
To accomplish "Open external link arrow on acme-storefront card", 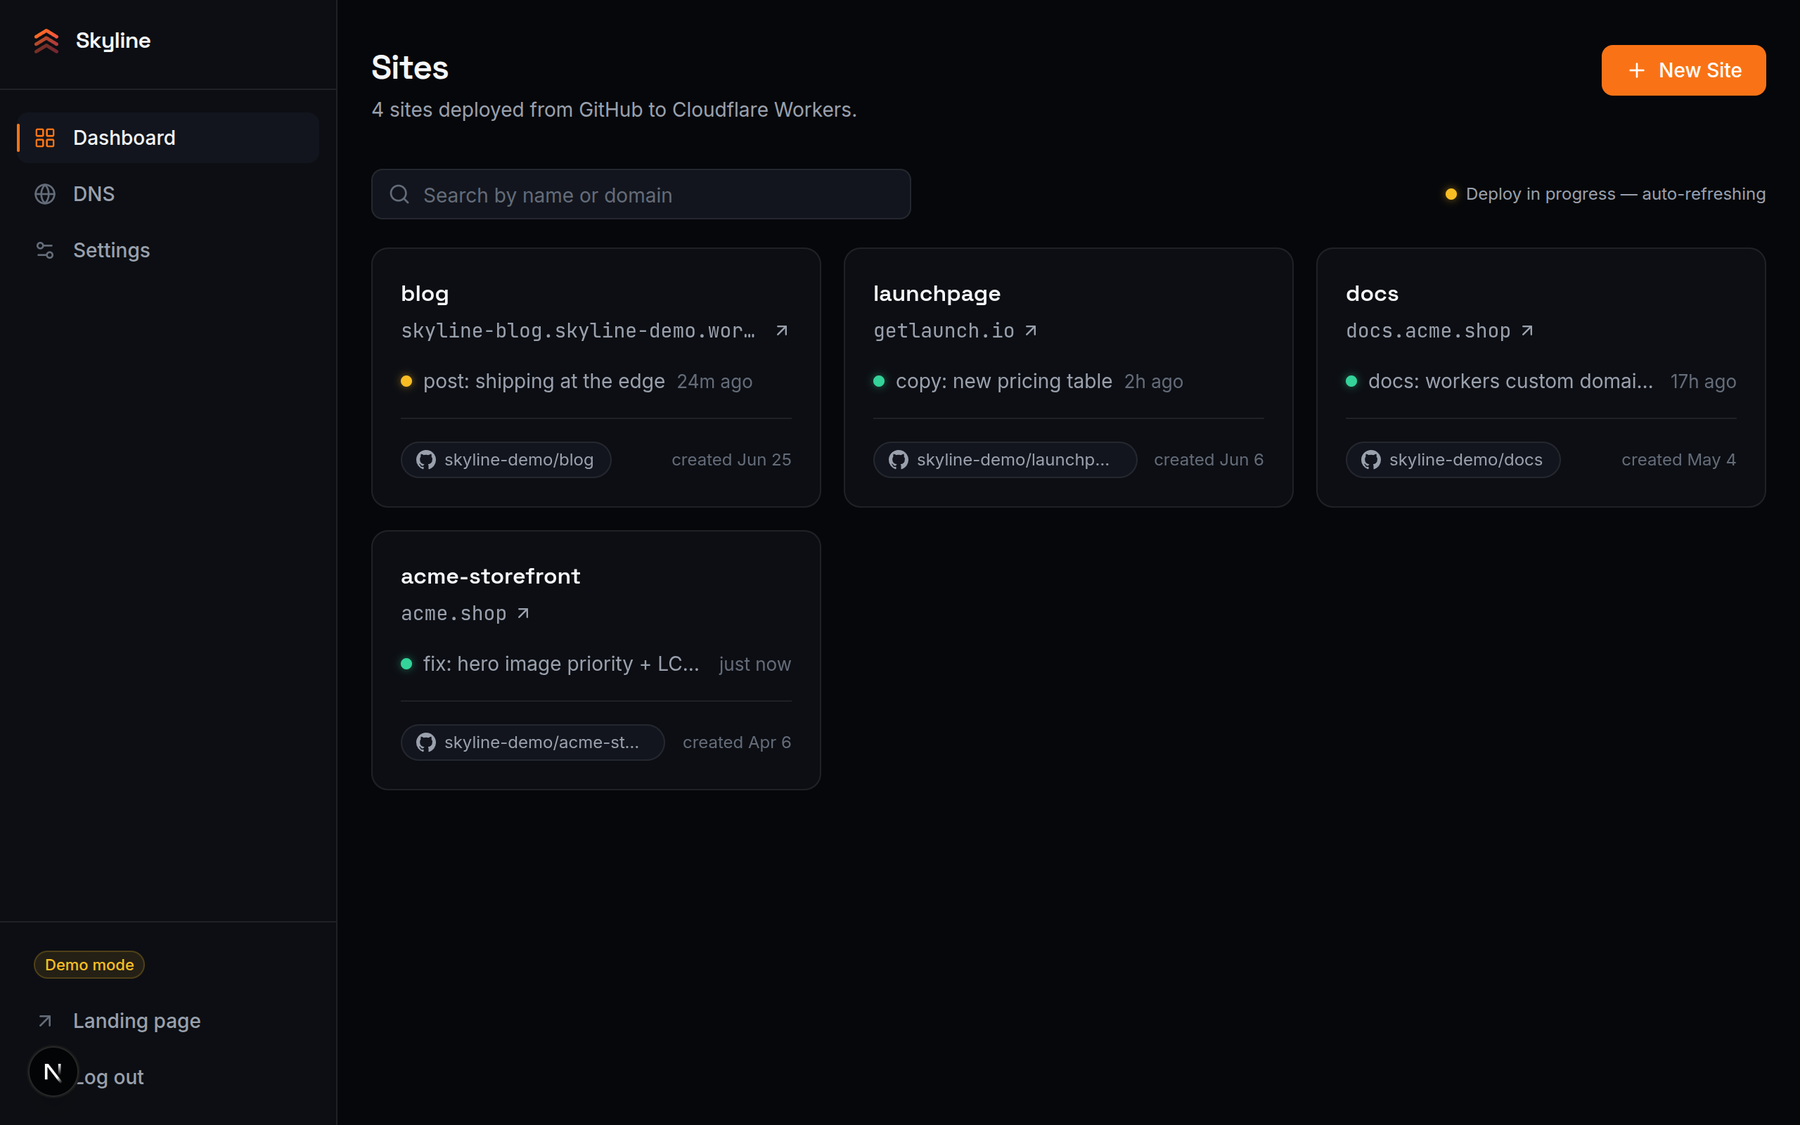I will click(x=523, y=613).
